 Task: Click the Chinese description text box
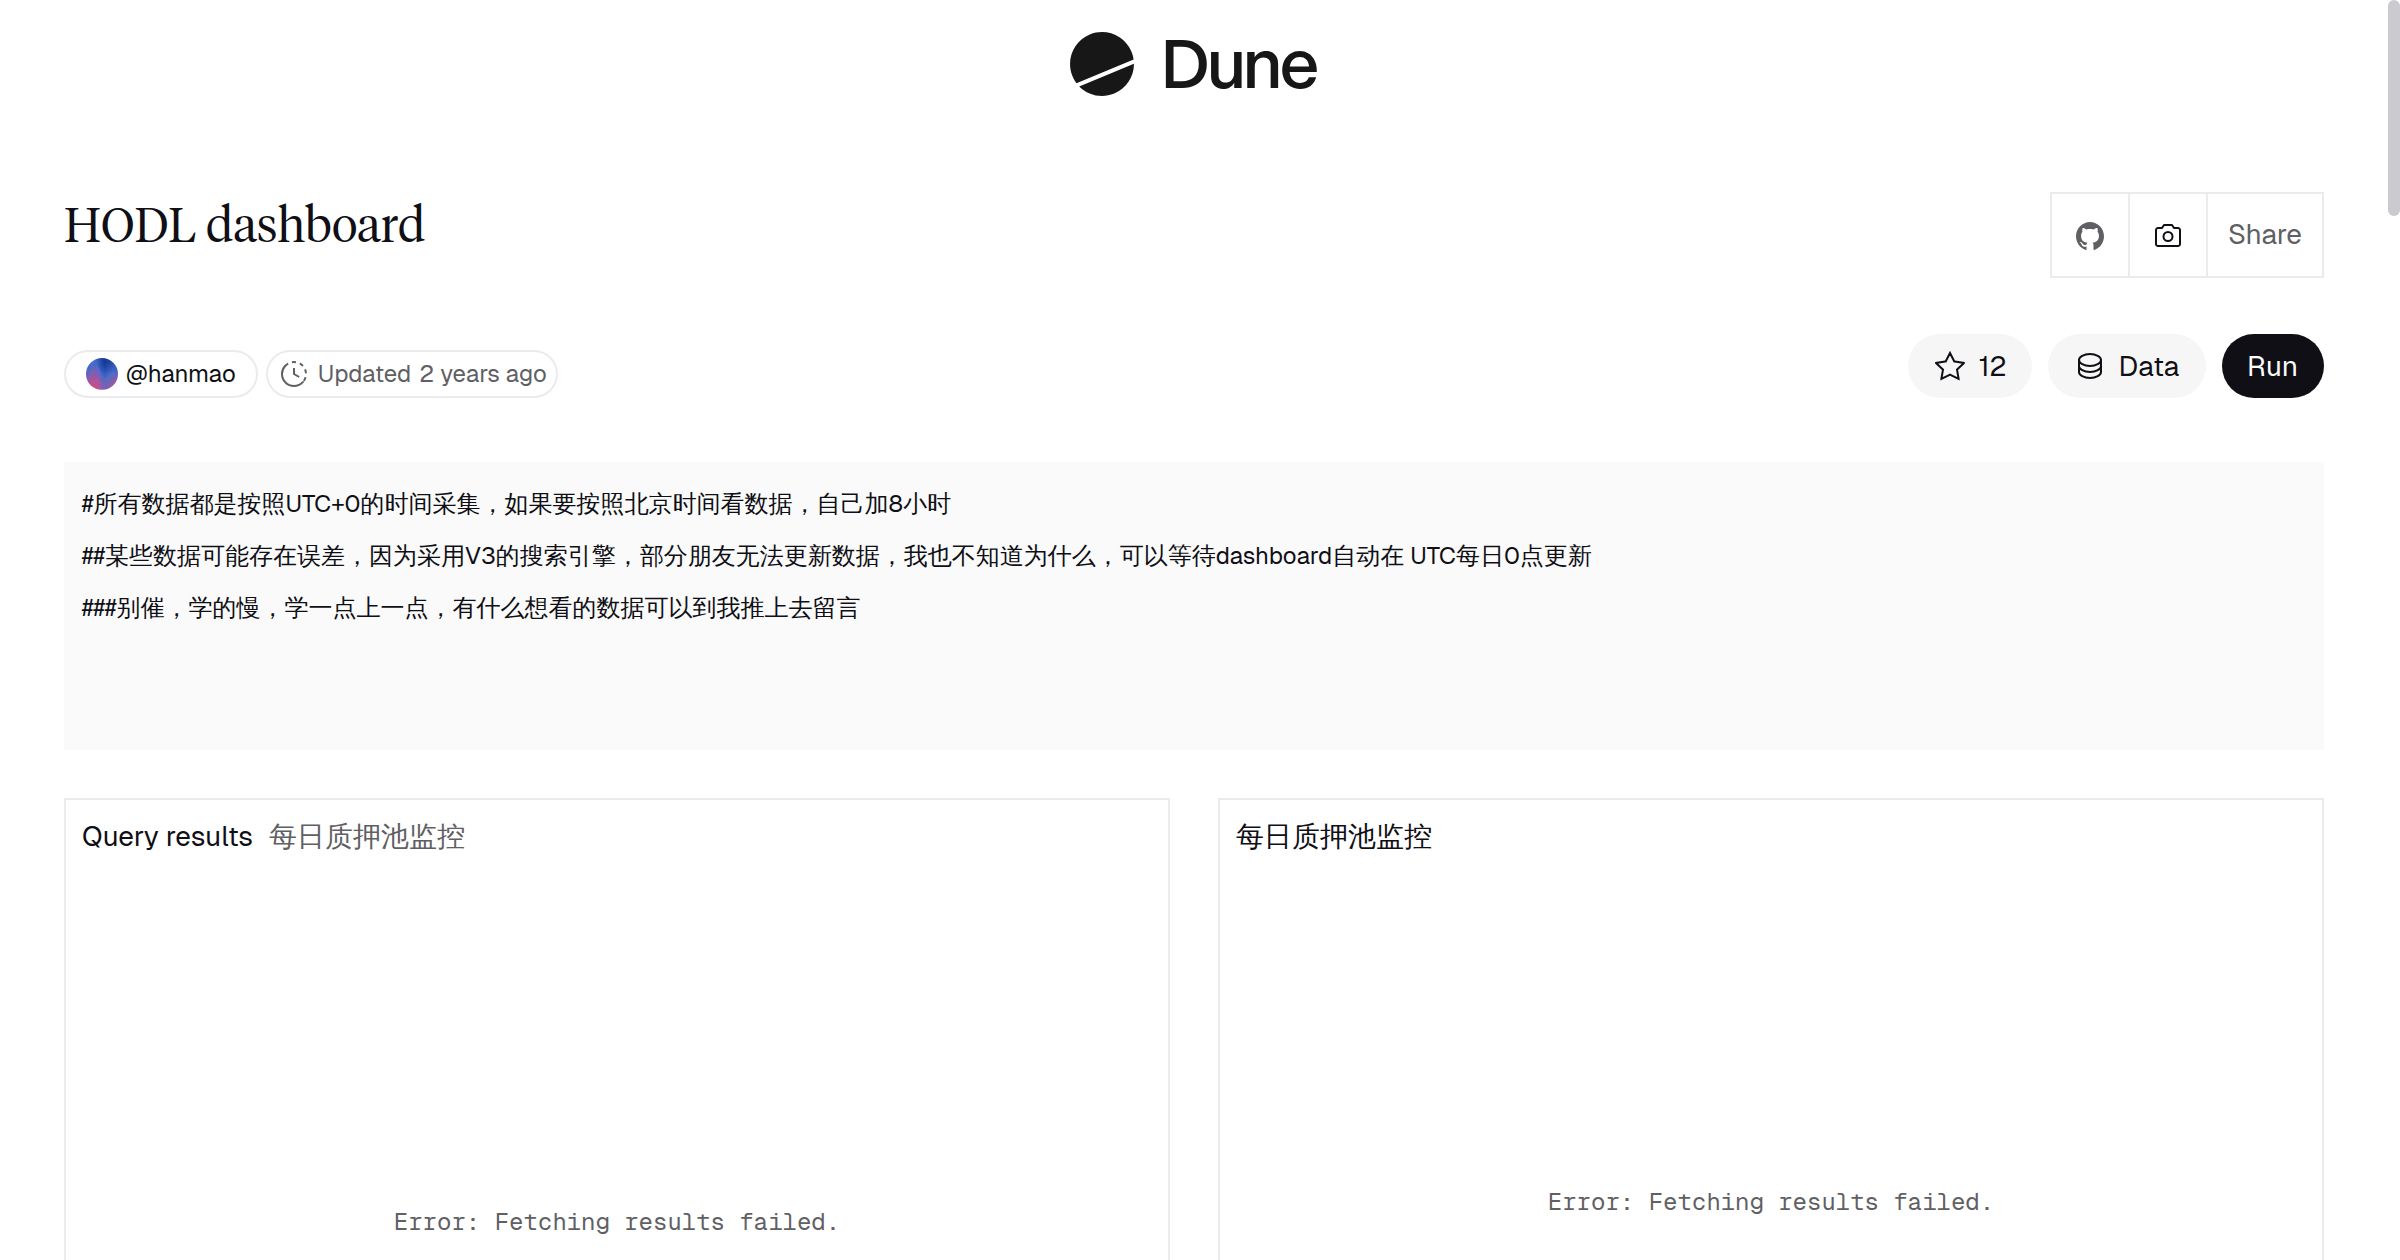pyautogui.click(x=1193, y=606)
